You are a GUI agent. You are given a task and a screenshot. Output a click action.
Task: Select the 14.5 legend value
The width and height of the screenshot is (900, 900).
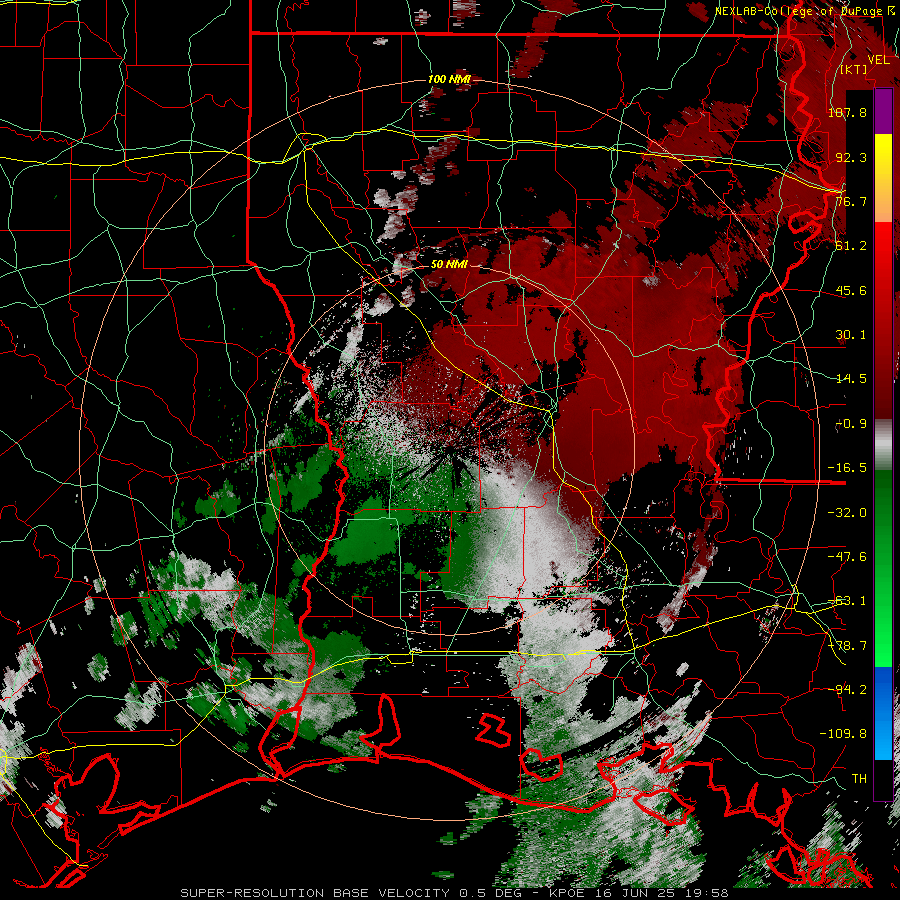(851, 379)
